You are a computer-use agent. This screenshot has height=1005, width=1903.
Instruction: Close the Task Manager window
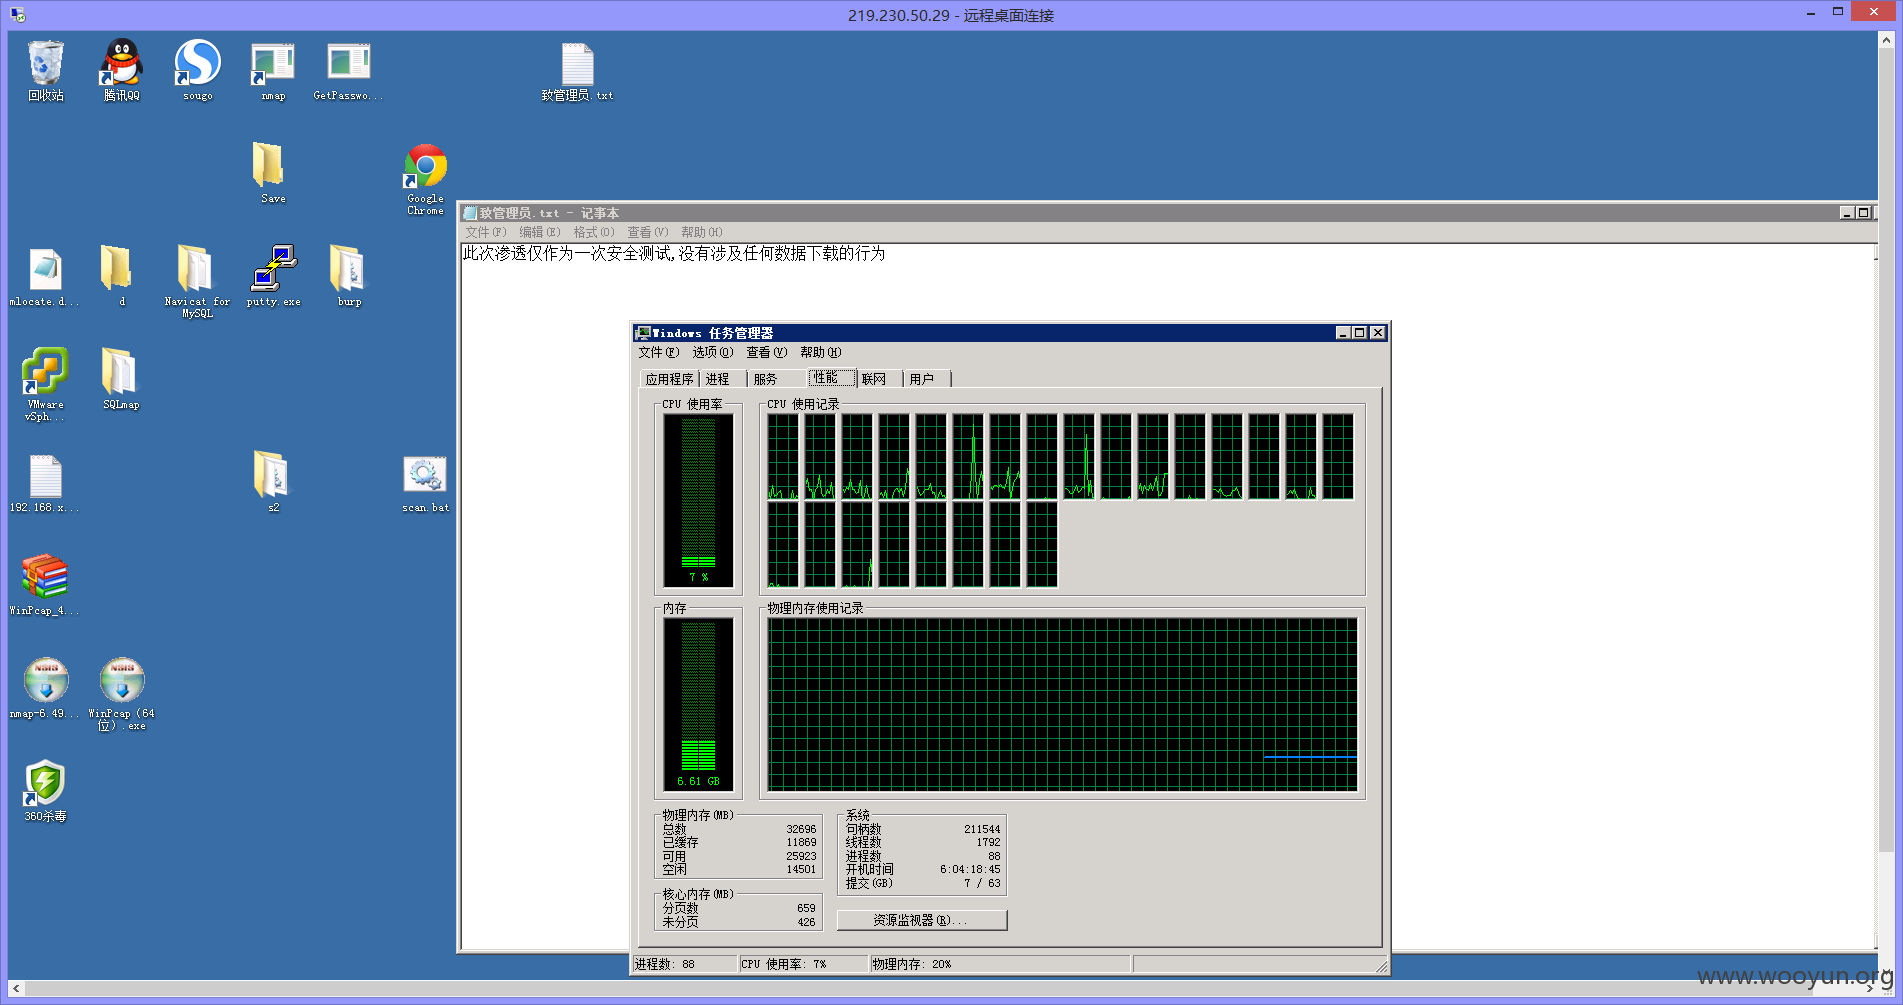1378,333
